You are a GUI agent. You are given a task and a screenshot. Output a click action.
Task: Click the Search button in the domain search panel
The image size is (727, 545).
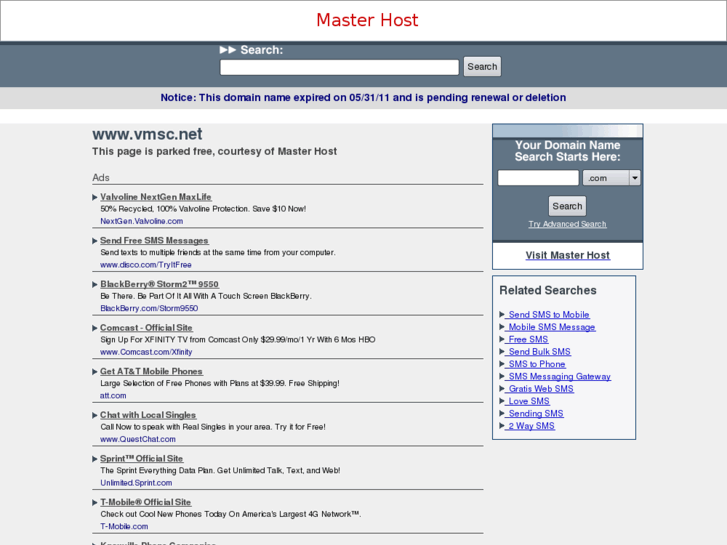click(567, 206)
